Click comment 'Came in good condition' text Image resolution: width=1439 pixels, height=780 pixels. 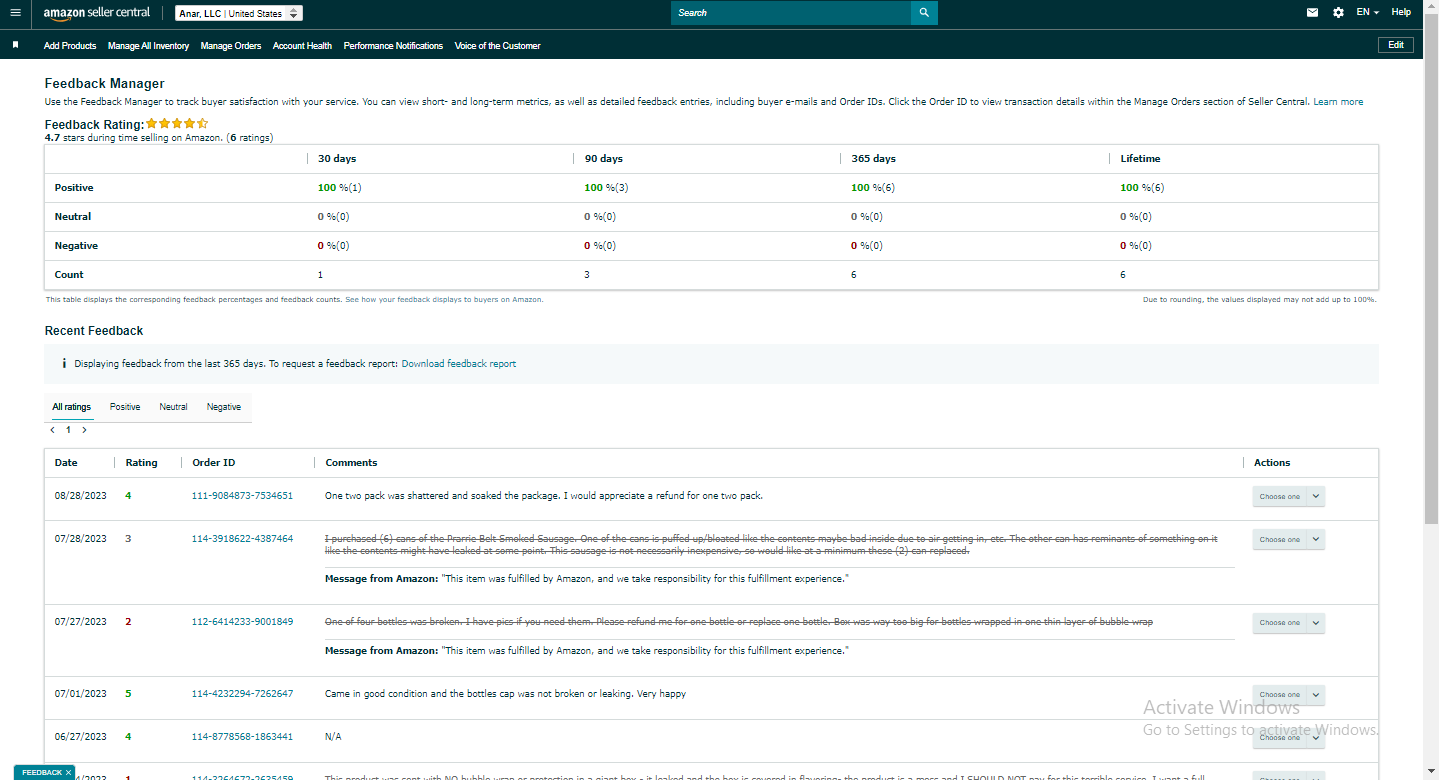click(505, 694)
